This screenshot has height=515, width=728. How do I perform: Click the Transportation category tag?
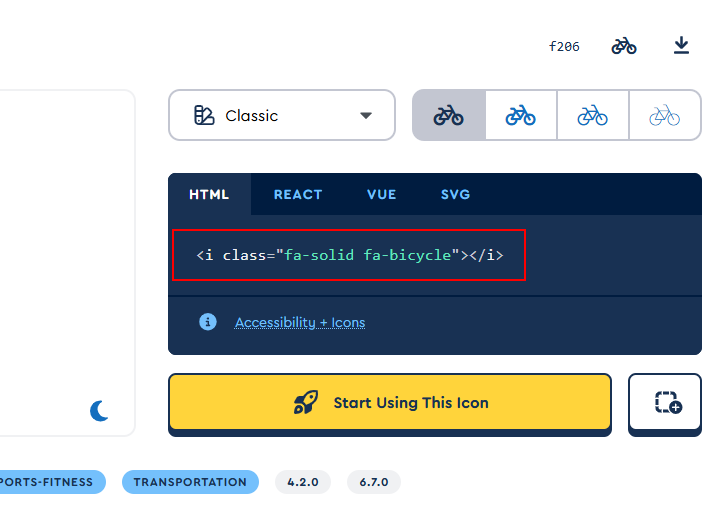(x=190, y=482)
